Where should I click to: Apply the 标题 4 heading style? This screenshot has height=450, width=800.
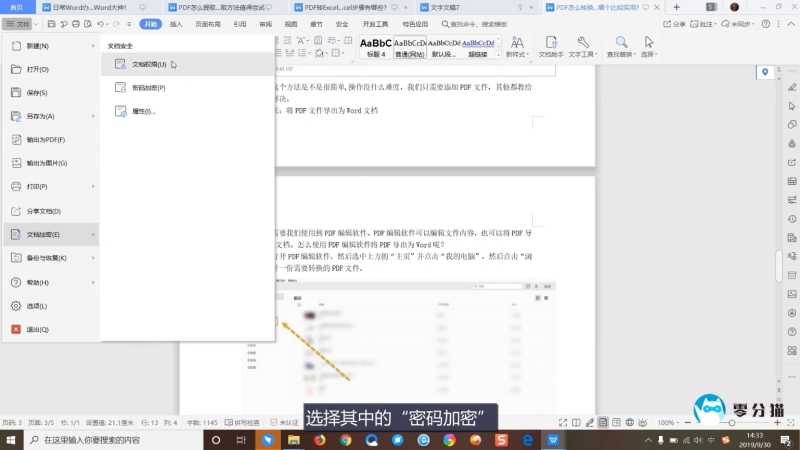[375, 47]
